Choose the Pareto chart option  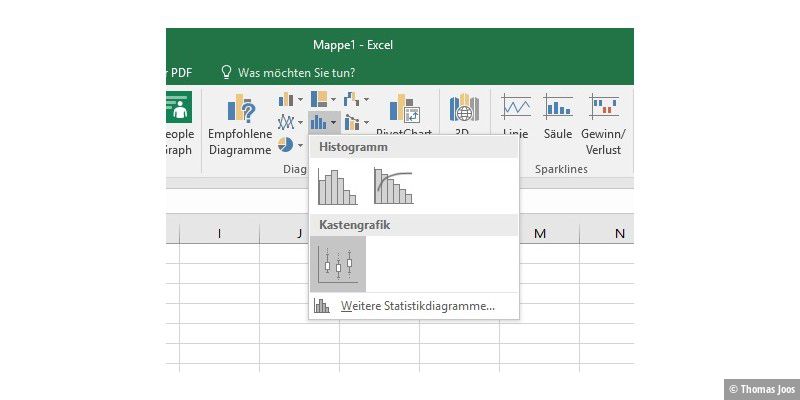pos(392,187)
